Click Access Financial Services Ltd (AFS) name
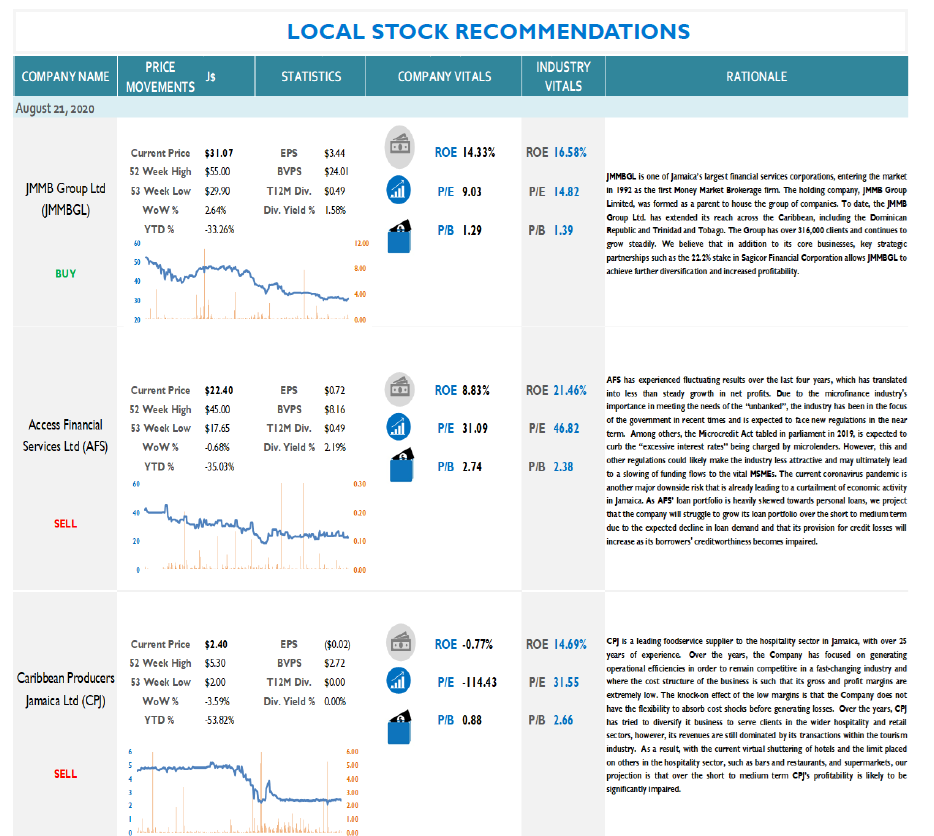The height and width of the screenshot is (836, 934). (66, 436)
